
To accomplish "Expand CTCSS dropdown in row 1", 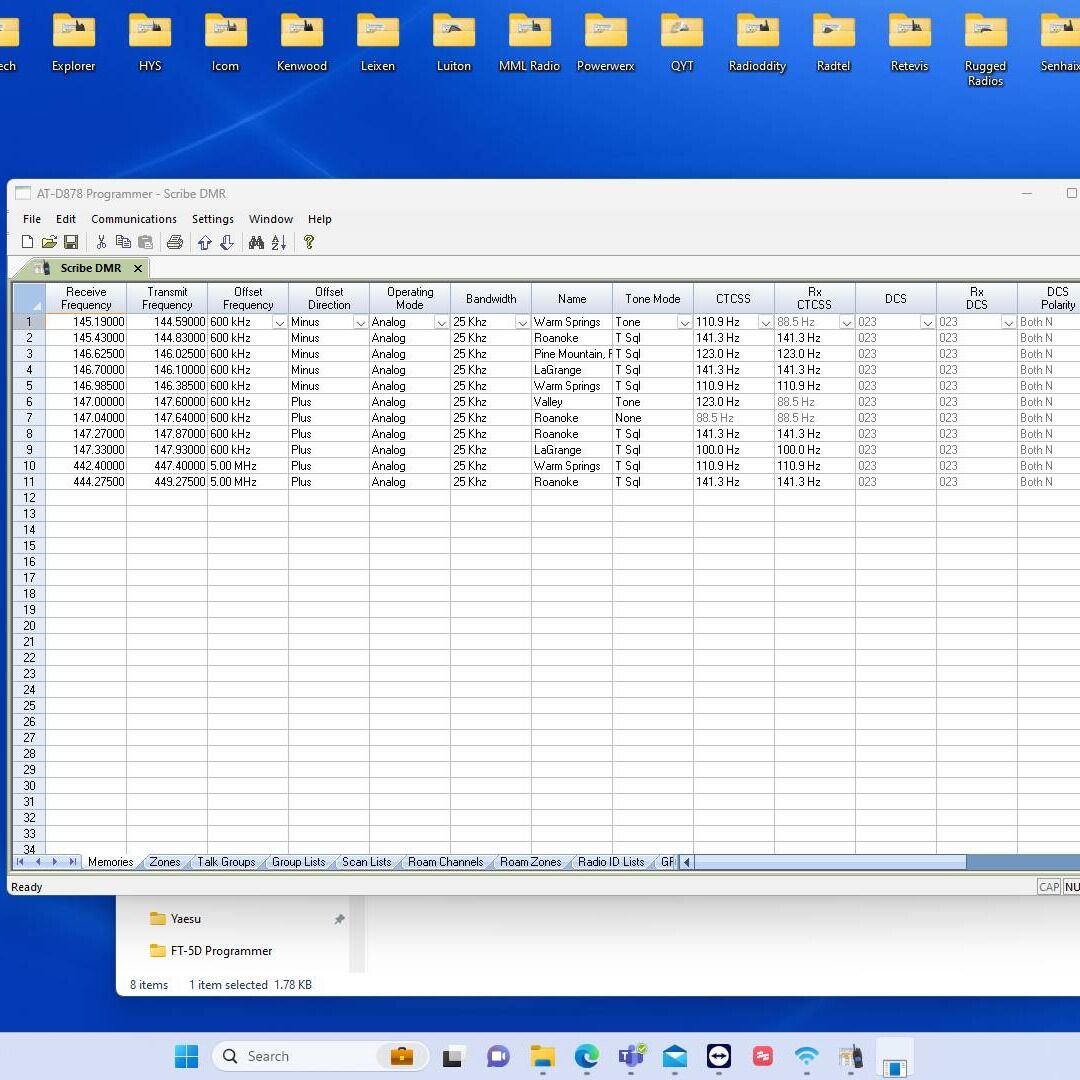I will (766, 322).
